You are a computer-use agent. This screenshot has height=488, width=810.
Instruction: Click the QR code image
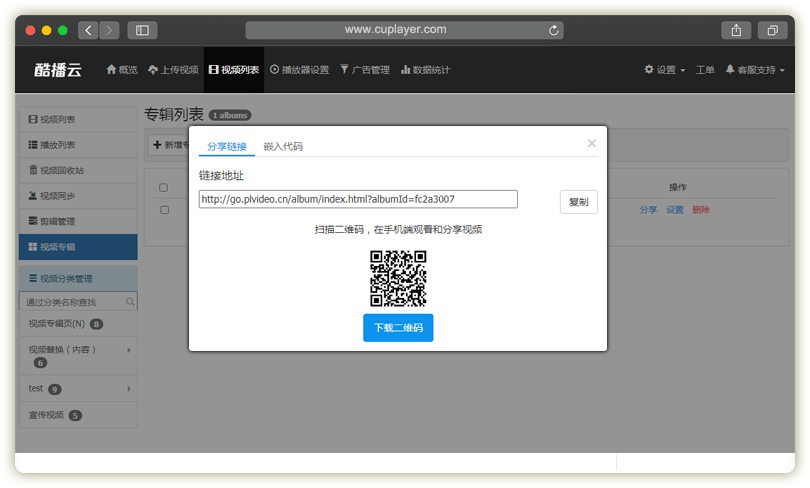tap(398, 278)
